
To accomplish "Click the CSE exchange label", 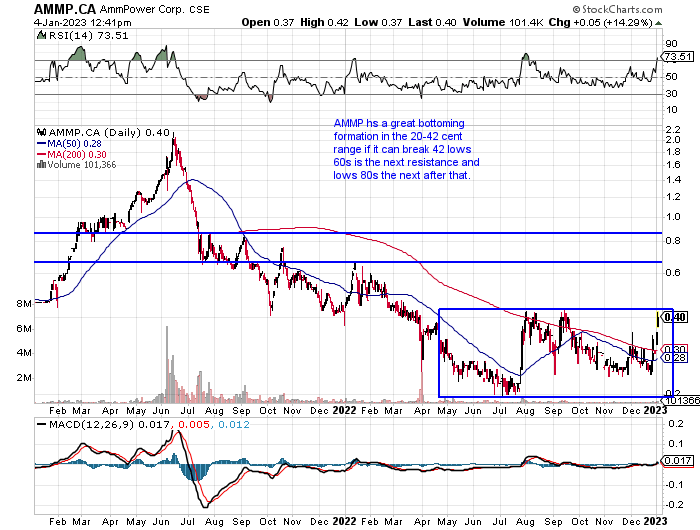I will (199, 9).
